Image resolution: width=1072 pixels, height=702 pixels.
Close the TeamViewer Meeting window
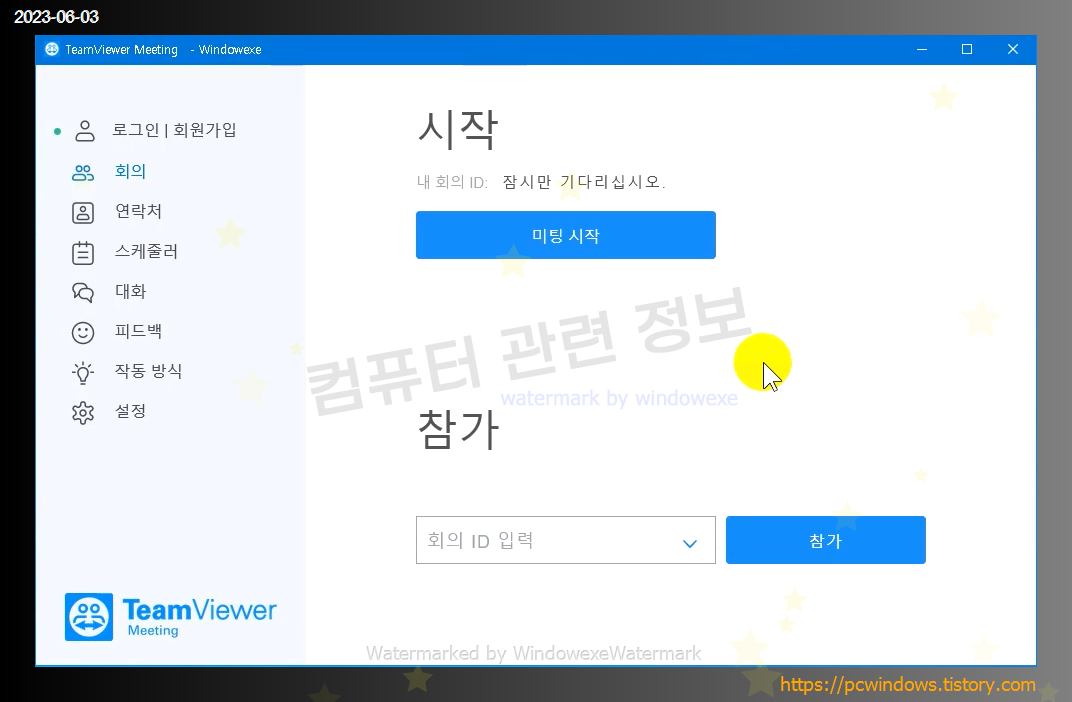pos(1013,49)
